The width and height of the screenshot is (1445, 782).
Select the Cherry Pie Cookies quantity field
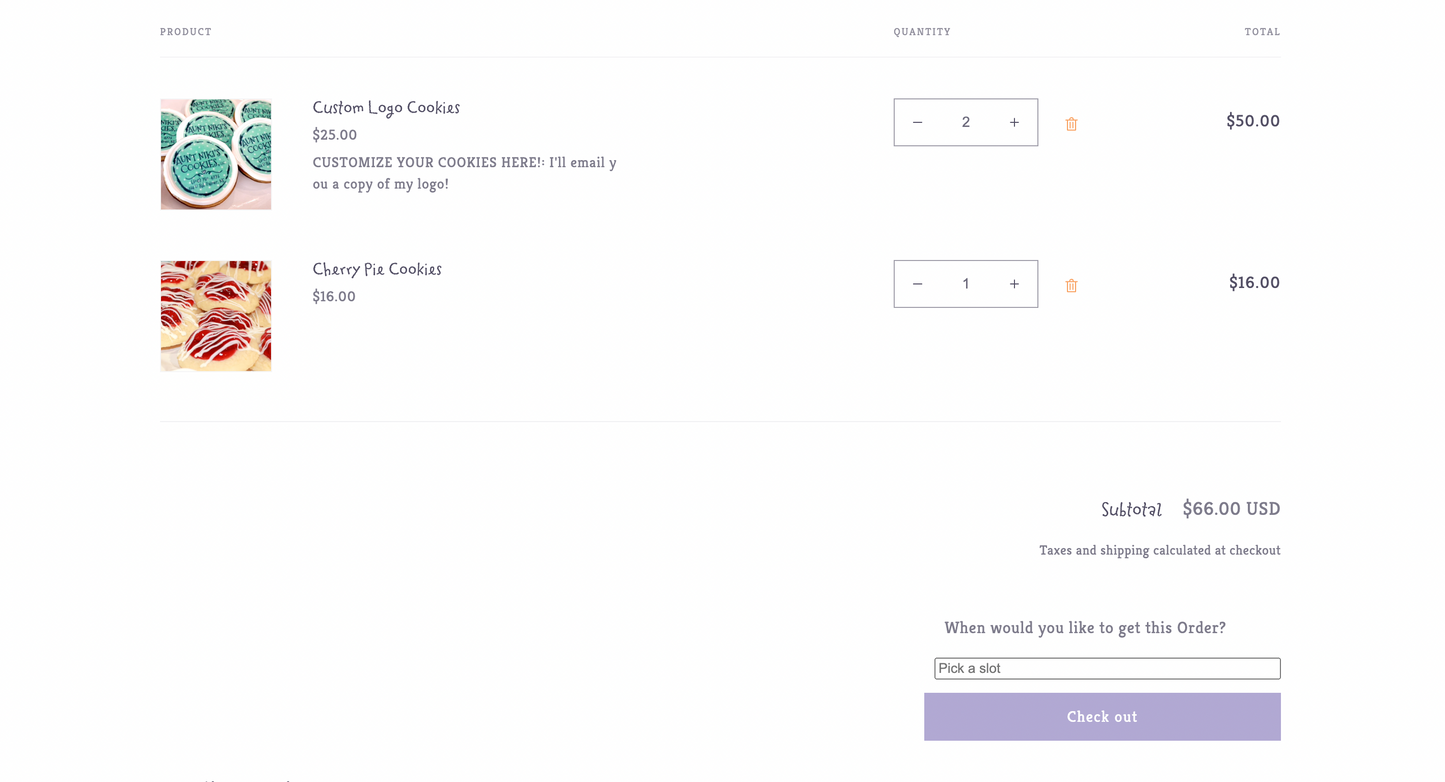[x=966, y=284]
